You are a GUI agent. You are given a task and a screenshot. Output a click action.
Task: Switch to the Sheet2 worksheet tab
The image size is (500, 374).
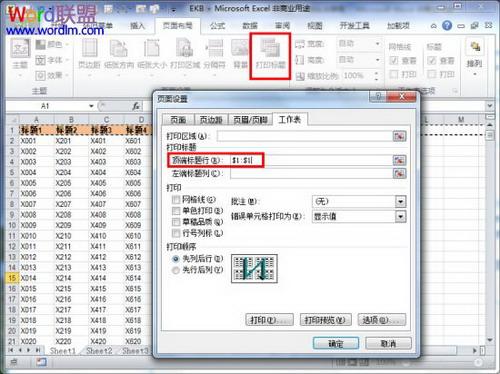[x=99, y=351]
